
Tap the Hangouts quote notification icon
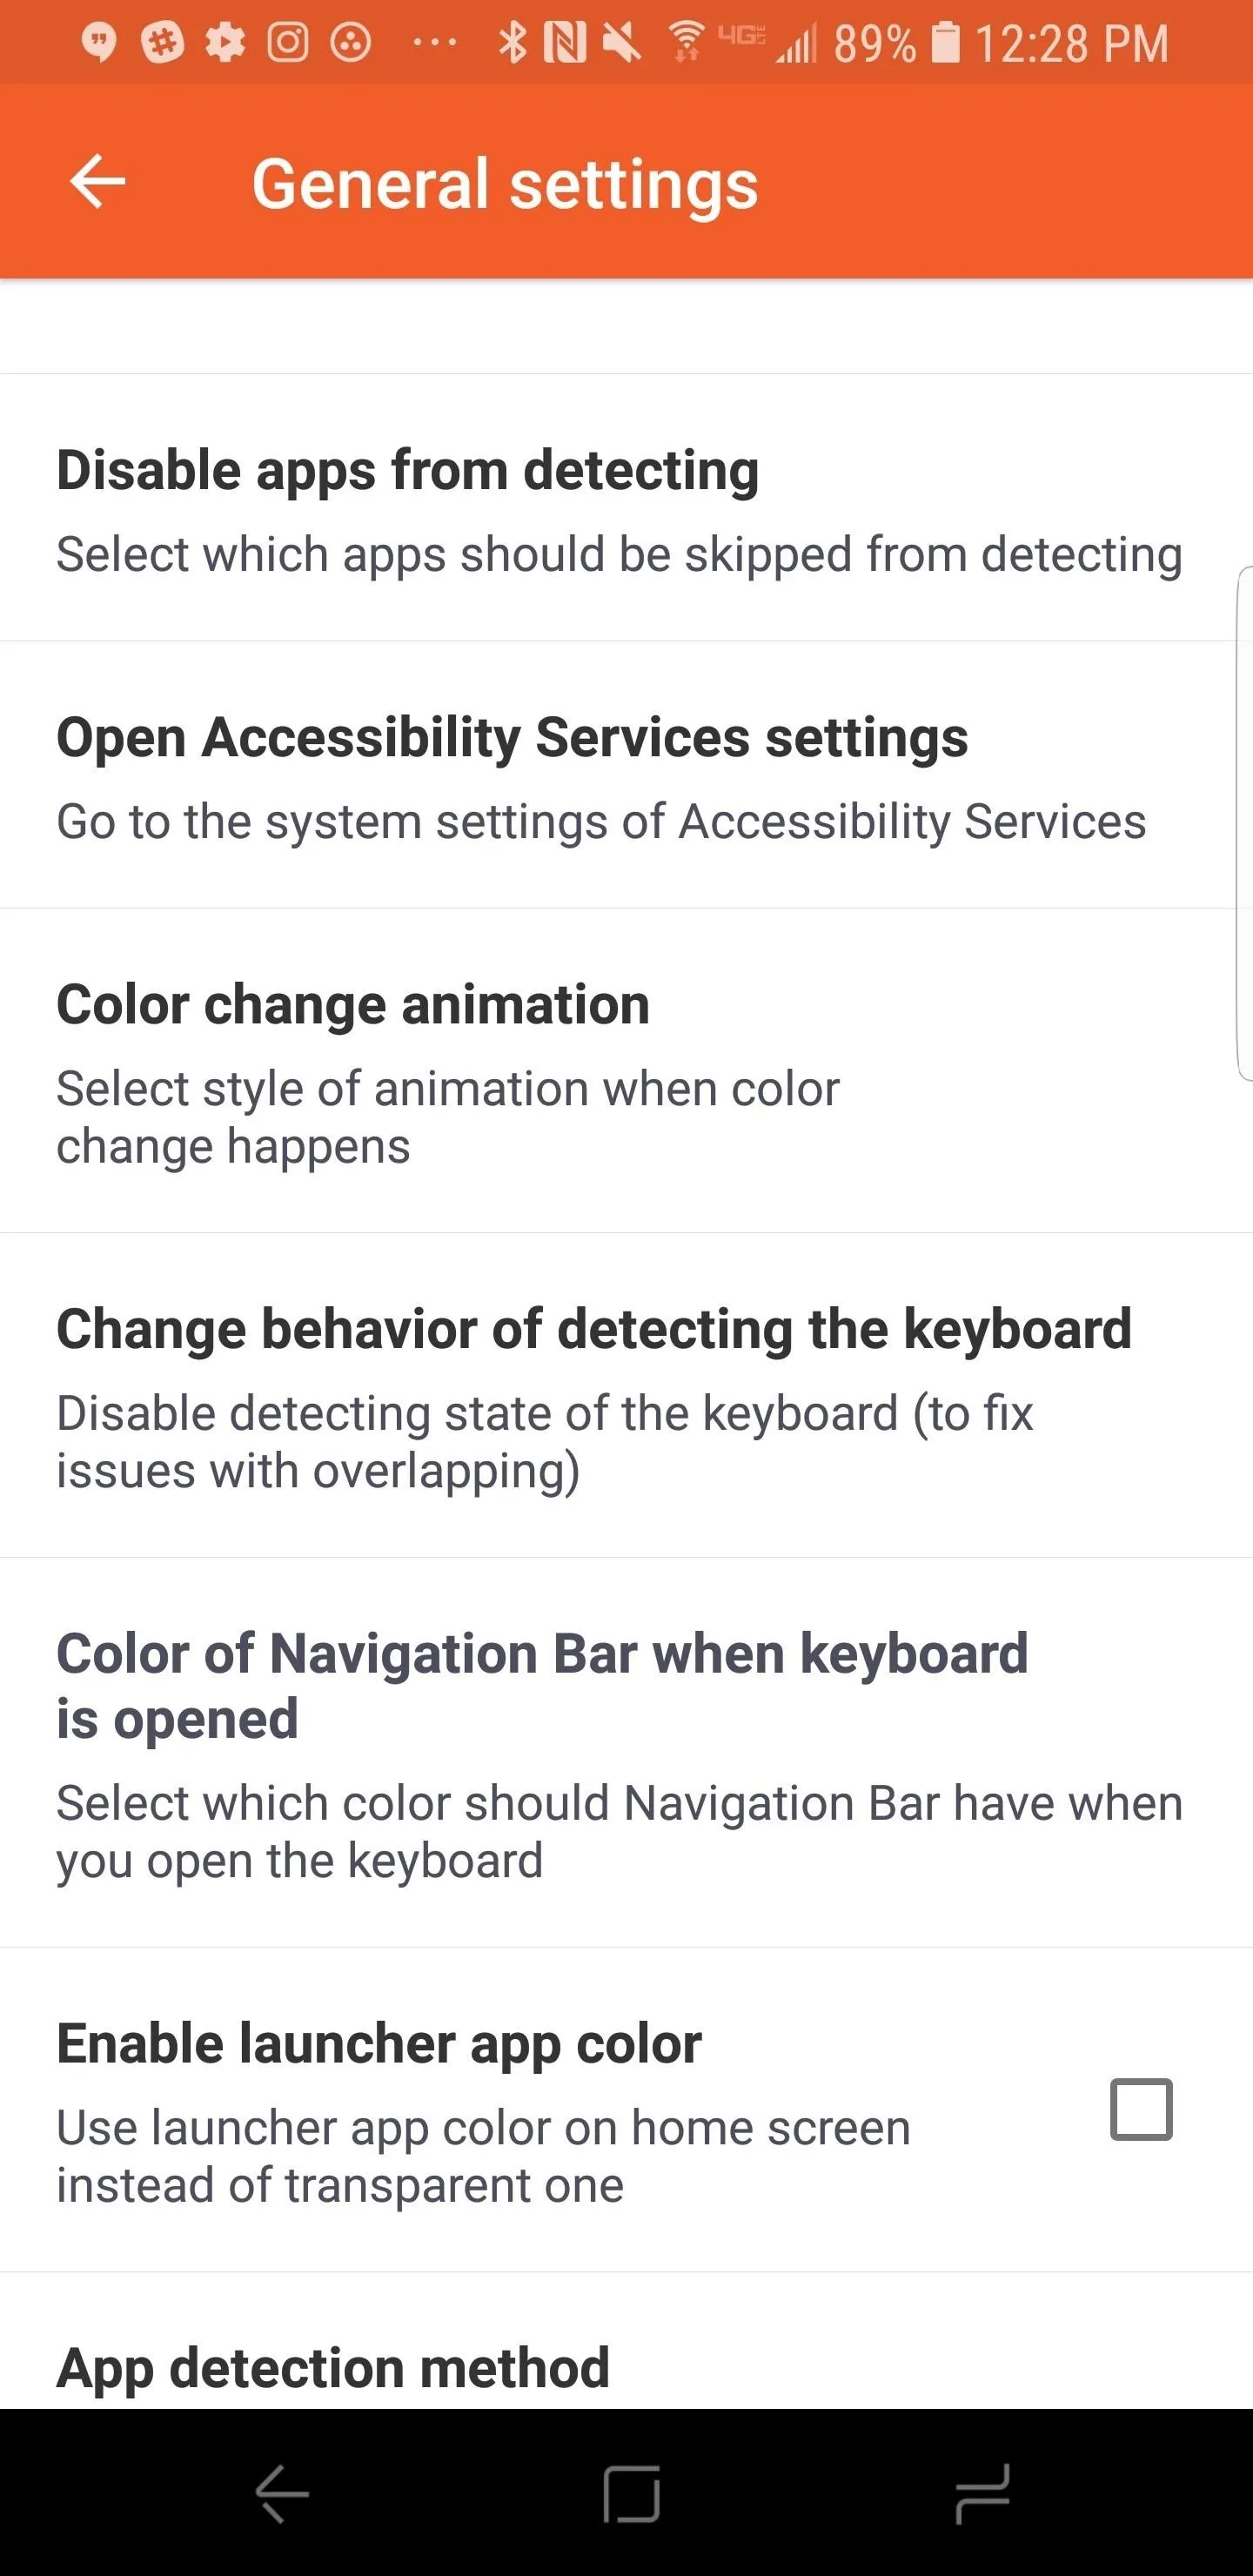pyautogui.click(x=99, y=42)
